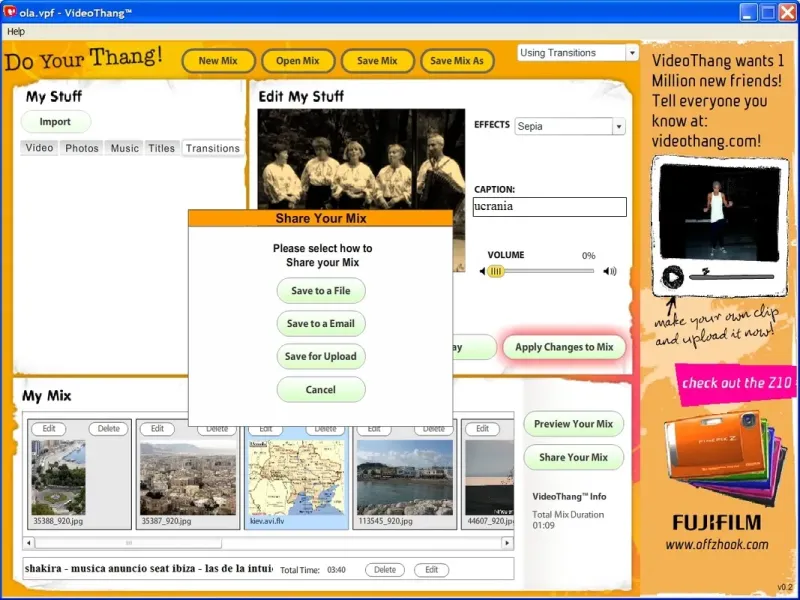The image size is (800, 600).
Task: Click the Share Your Mix side button
Action: point(573,457)
